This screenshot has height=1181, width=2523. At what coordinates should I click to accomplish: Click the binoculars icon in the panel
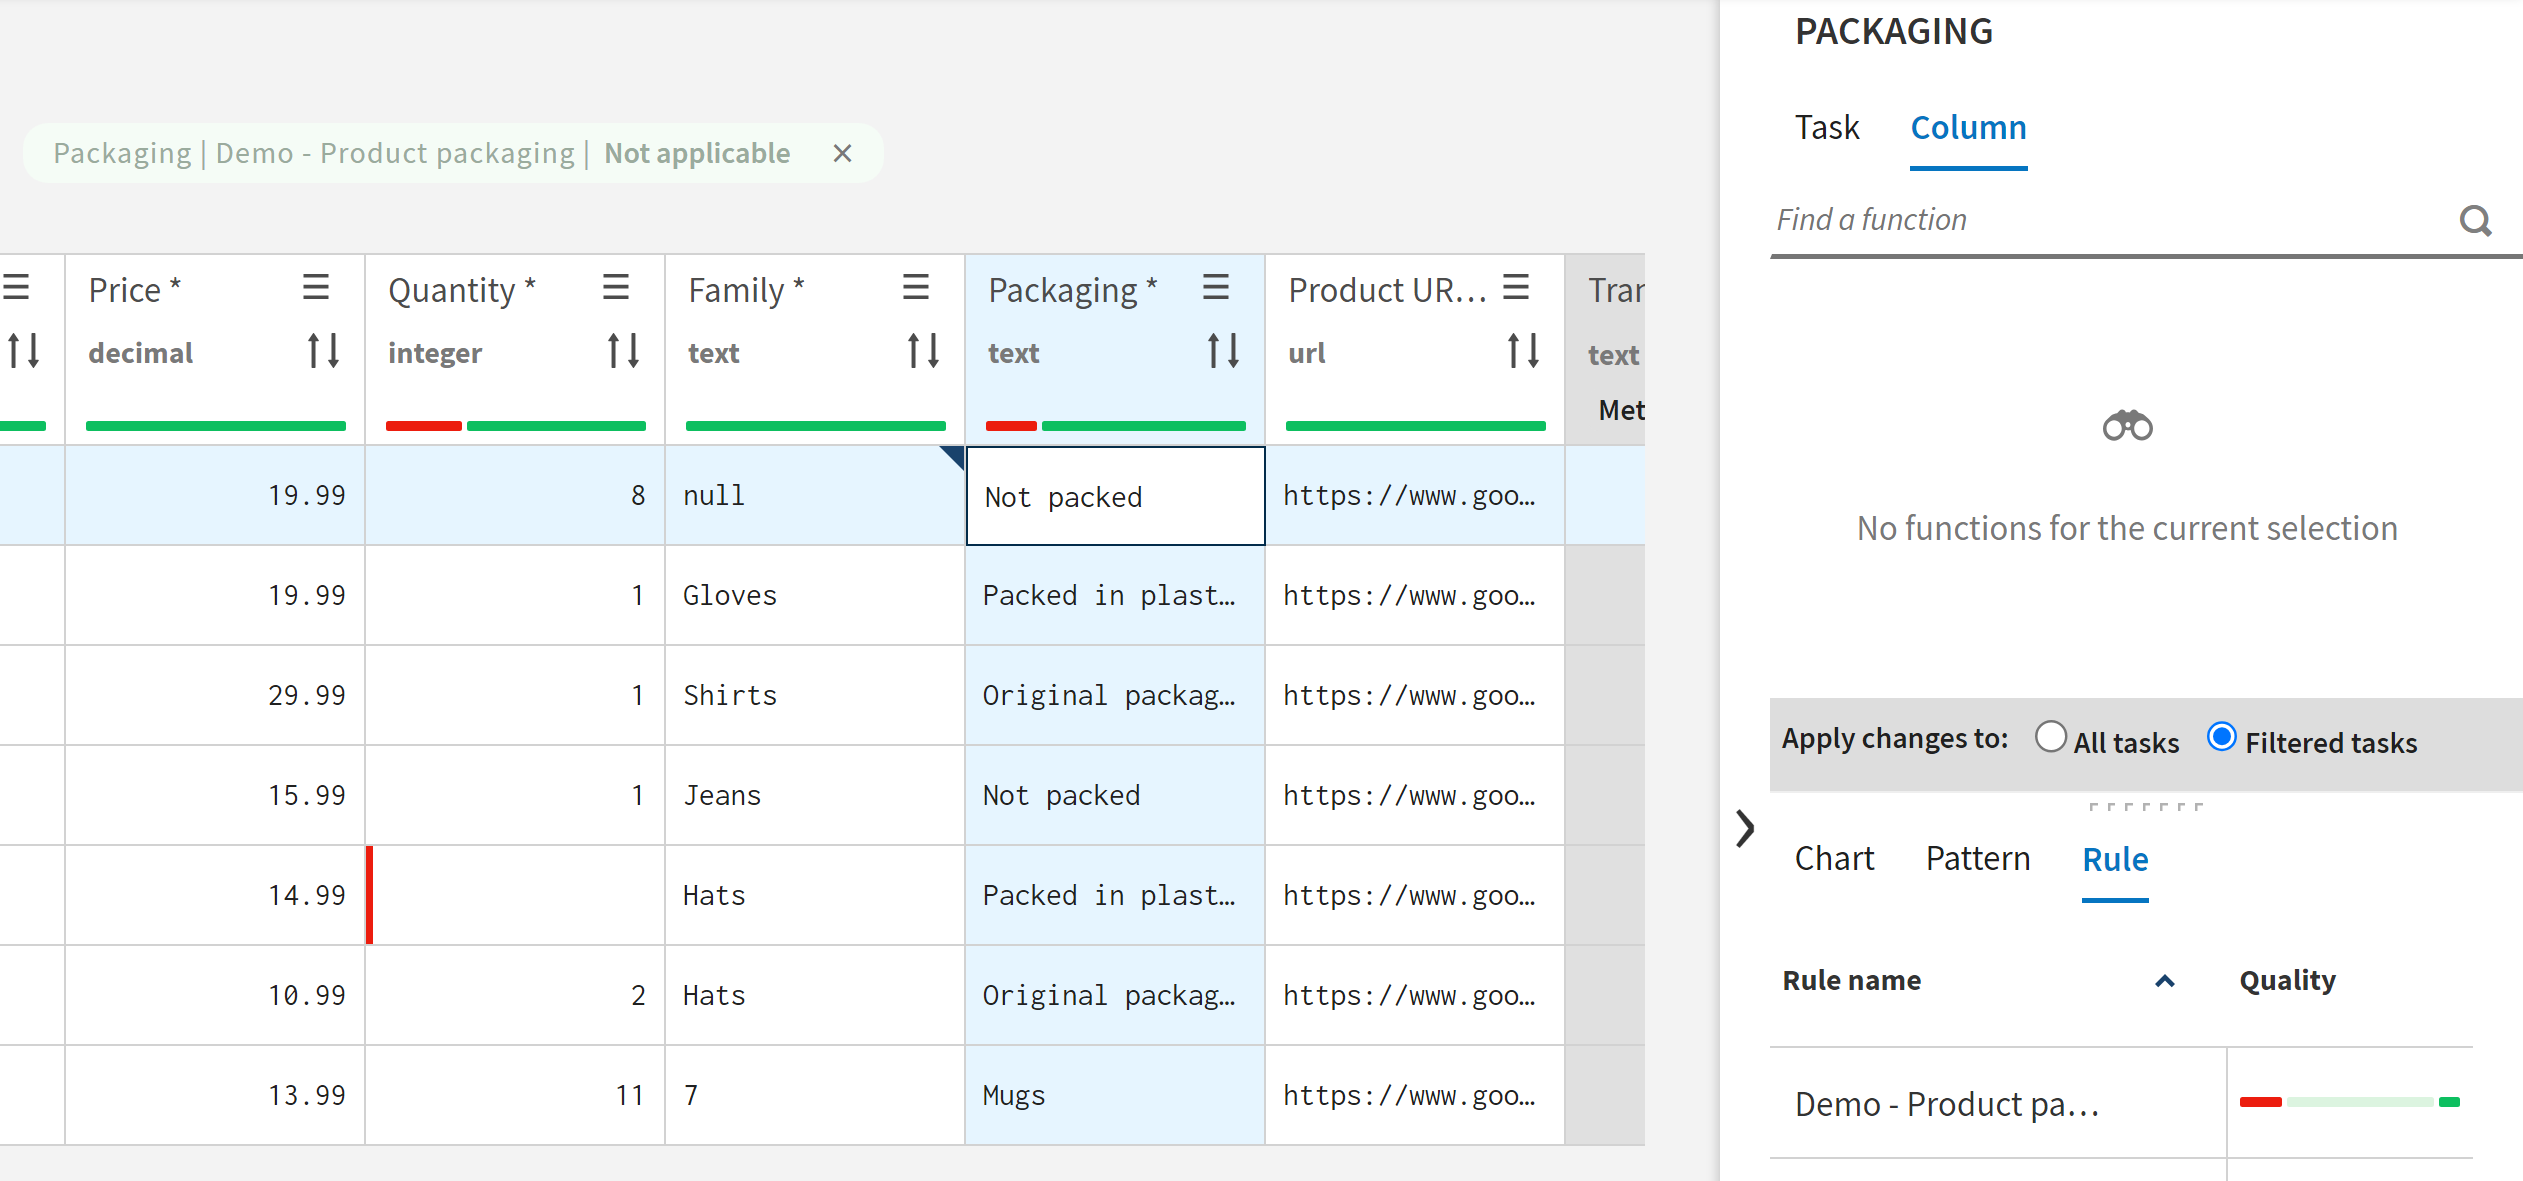[2126, 426]
